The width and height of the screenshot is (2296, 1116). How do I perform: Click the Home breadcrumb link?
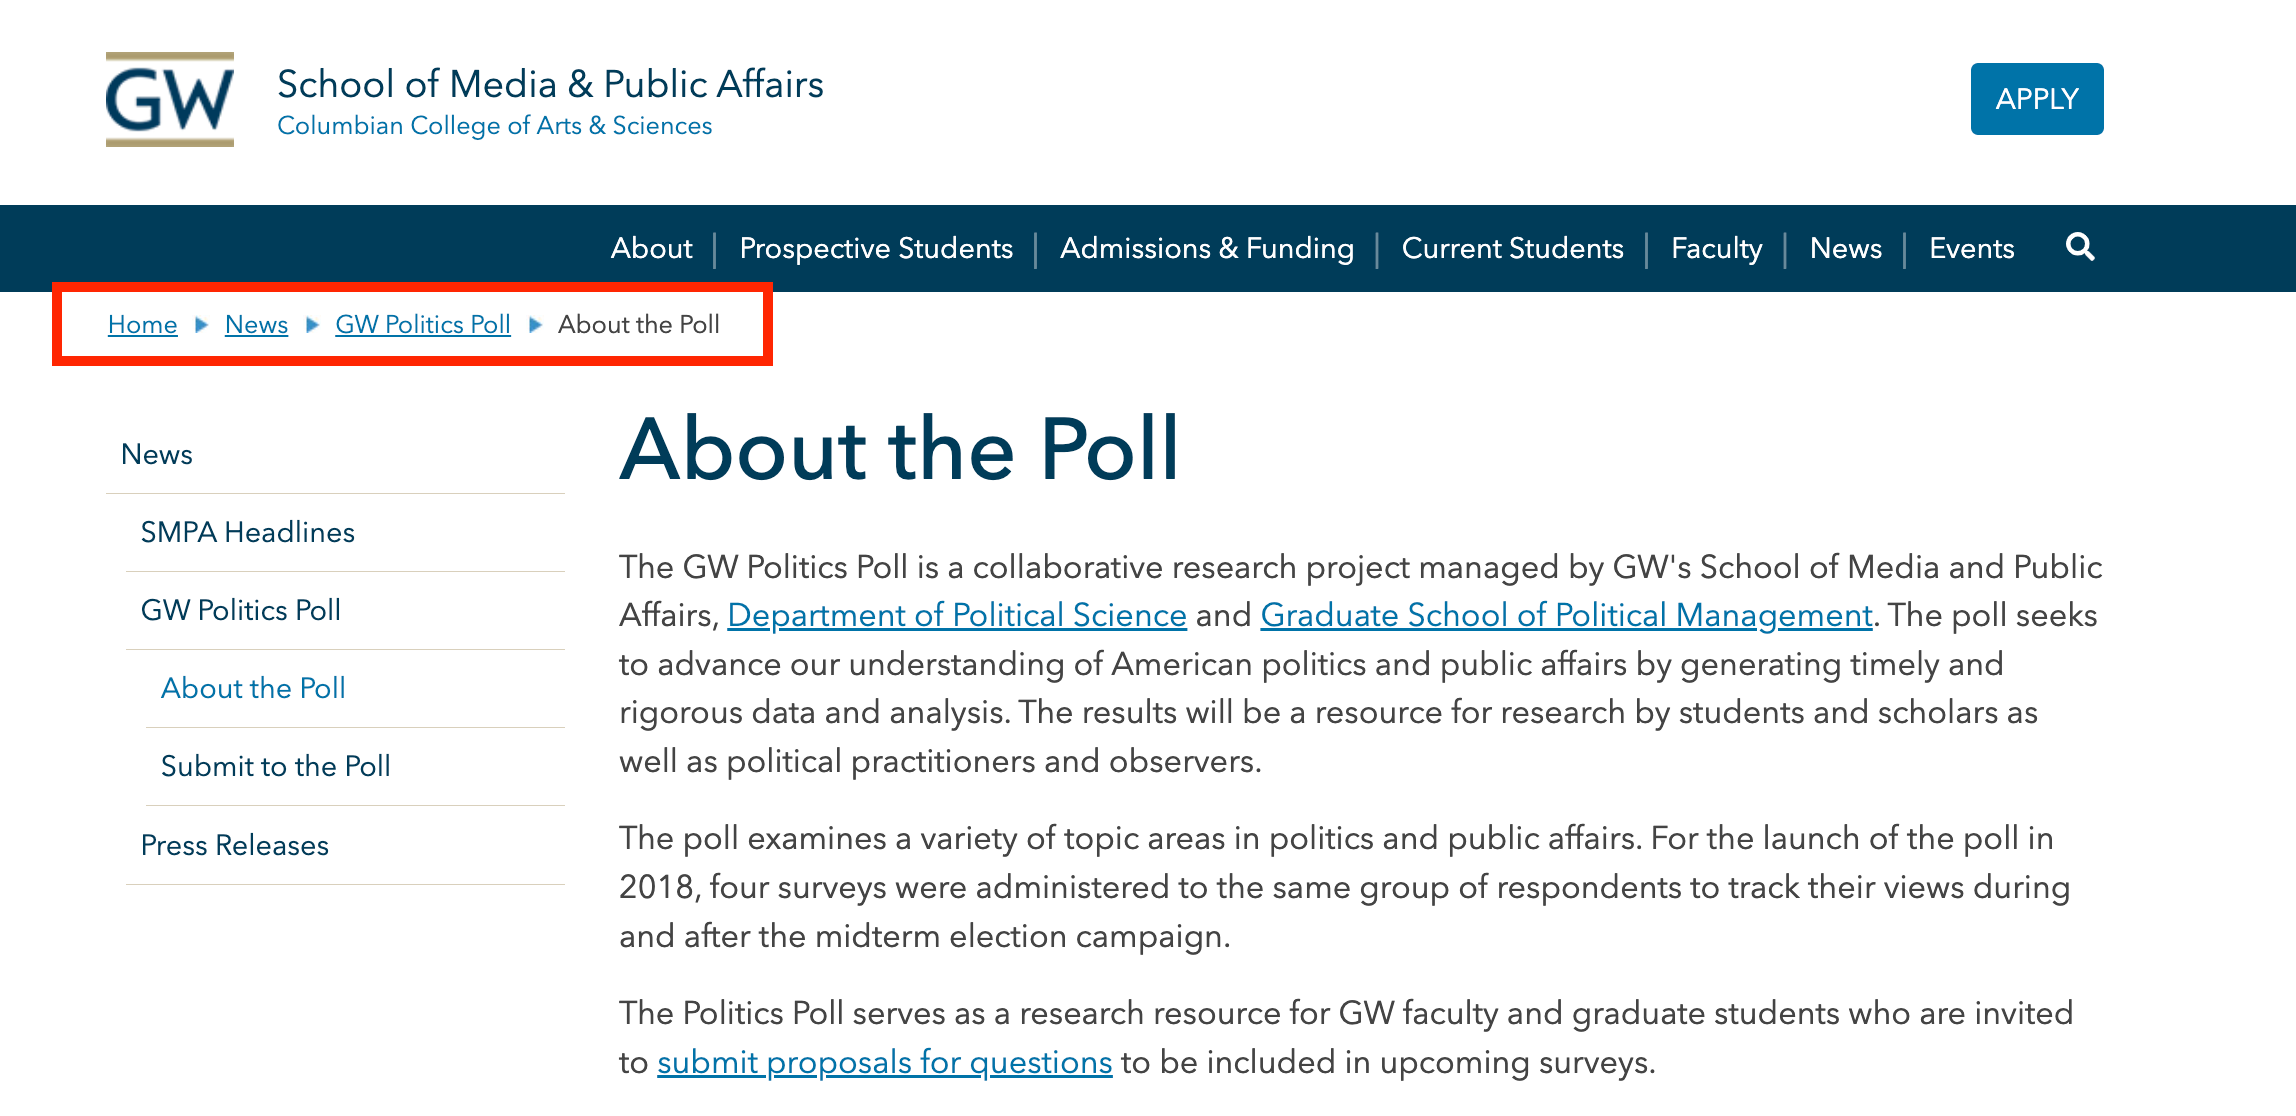point(143,324)
